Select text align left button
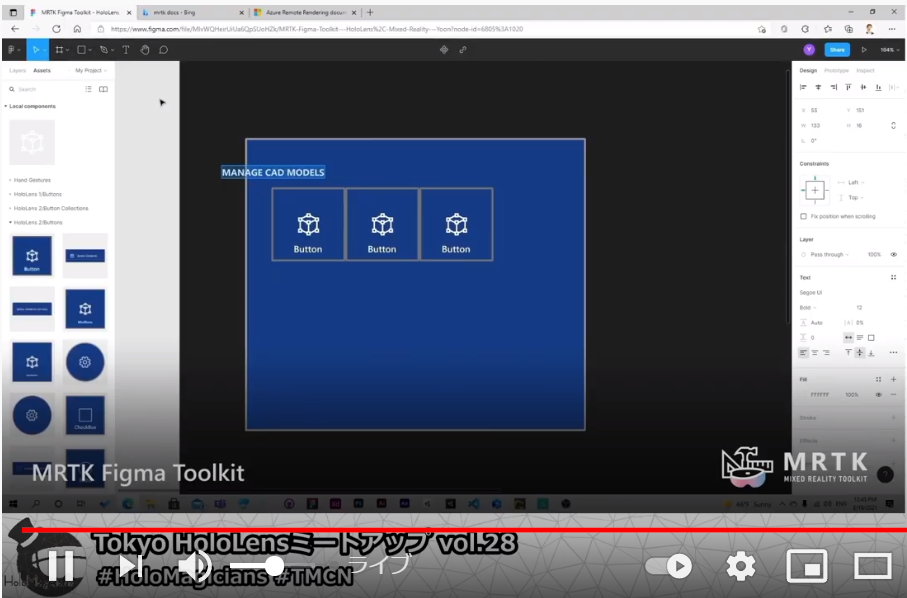Image resolution: width=907 pixels, height=598 pixels. [x=803, y=353]
